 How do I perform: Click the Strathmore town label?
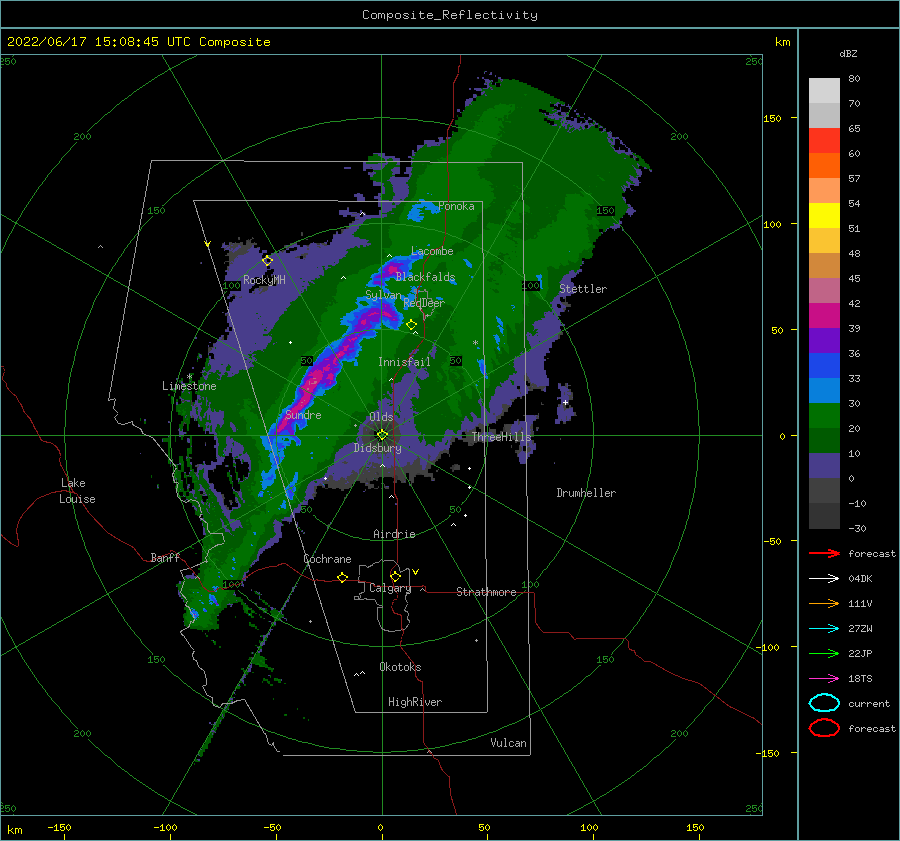[x=486, y=592]
